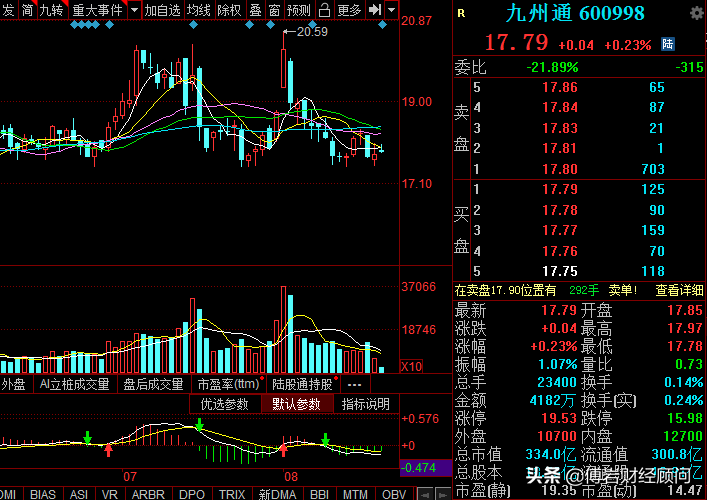Click the 委比 value -21.89%
707x500 pixels.
(x=552, y=68)
